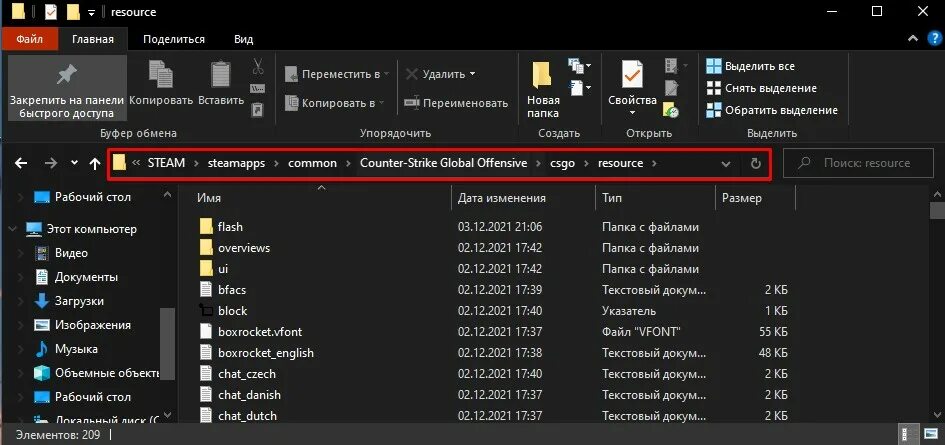The image size is (945, 445).
Task: Click the Open item ribbon icon
Action: pyautogui.click(x=676, y=65)
